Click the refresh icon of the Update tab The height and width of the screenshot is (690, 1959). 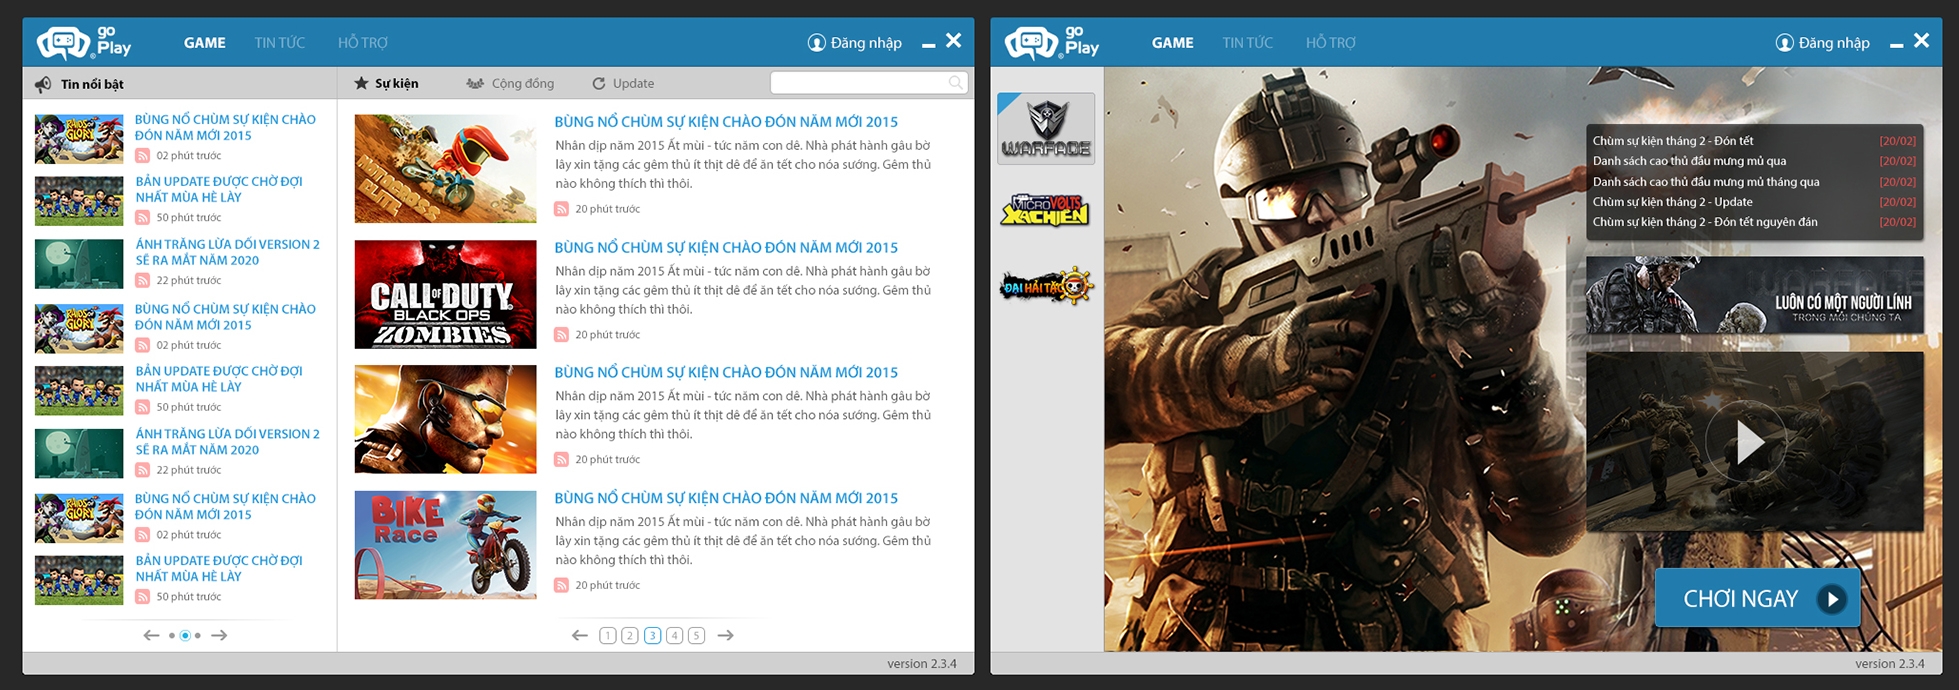(599, 84)
